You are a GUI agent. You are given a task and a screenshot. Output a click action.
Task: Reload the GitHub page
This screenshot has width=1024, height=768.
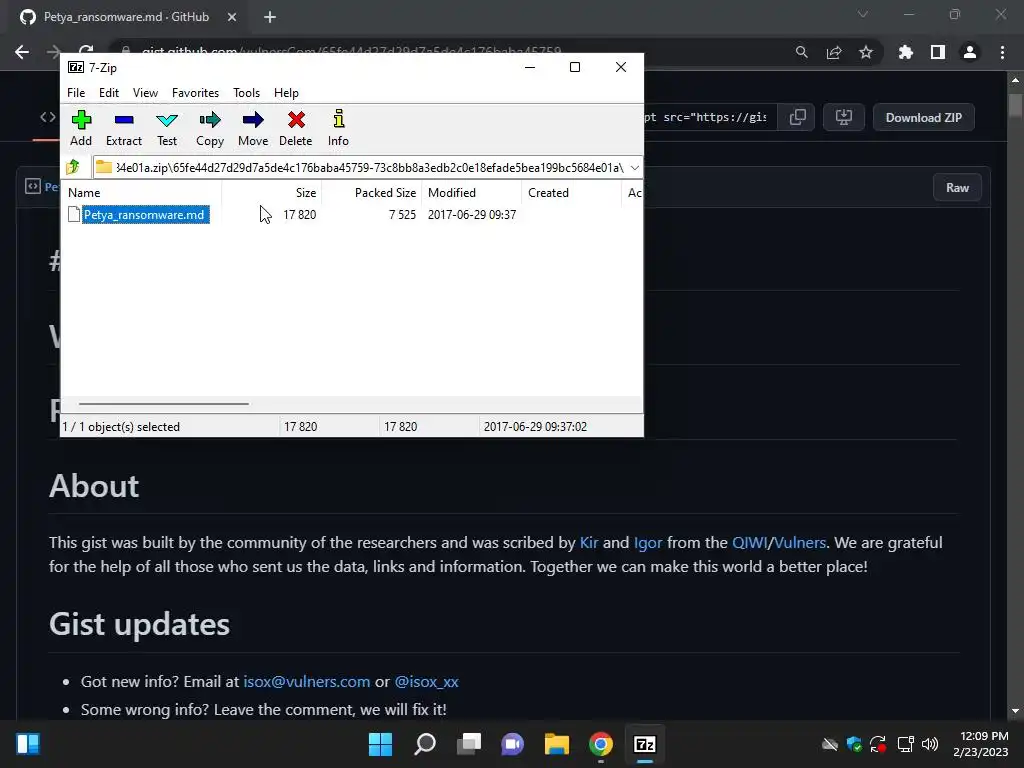point(86,52)
